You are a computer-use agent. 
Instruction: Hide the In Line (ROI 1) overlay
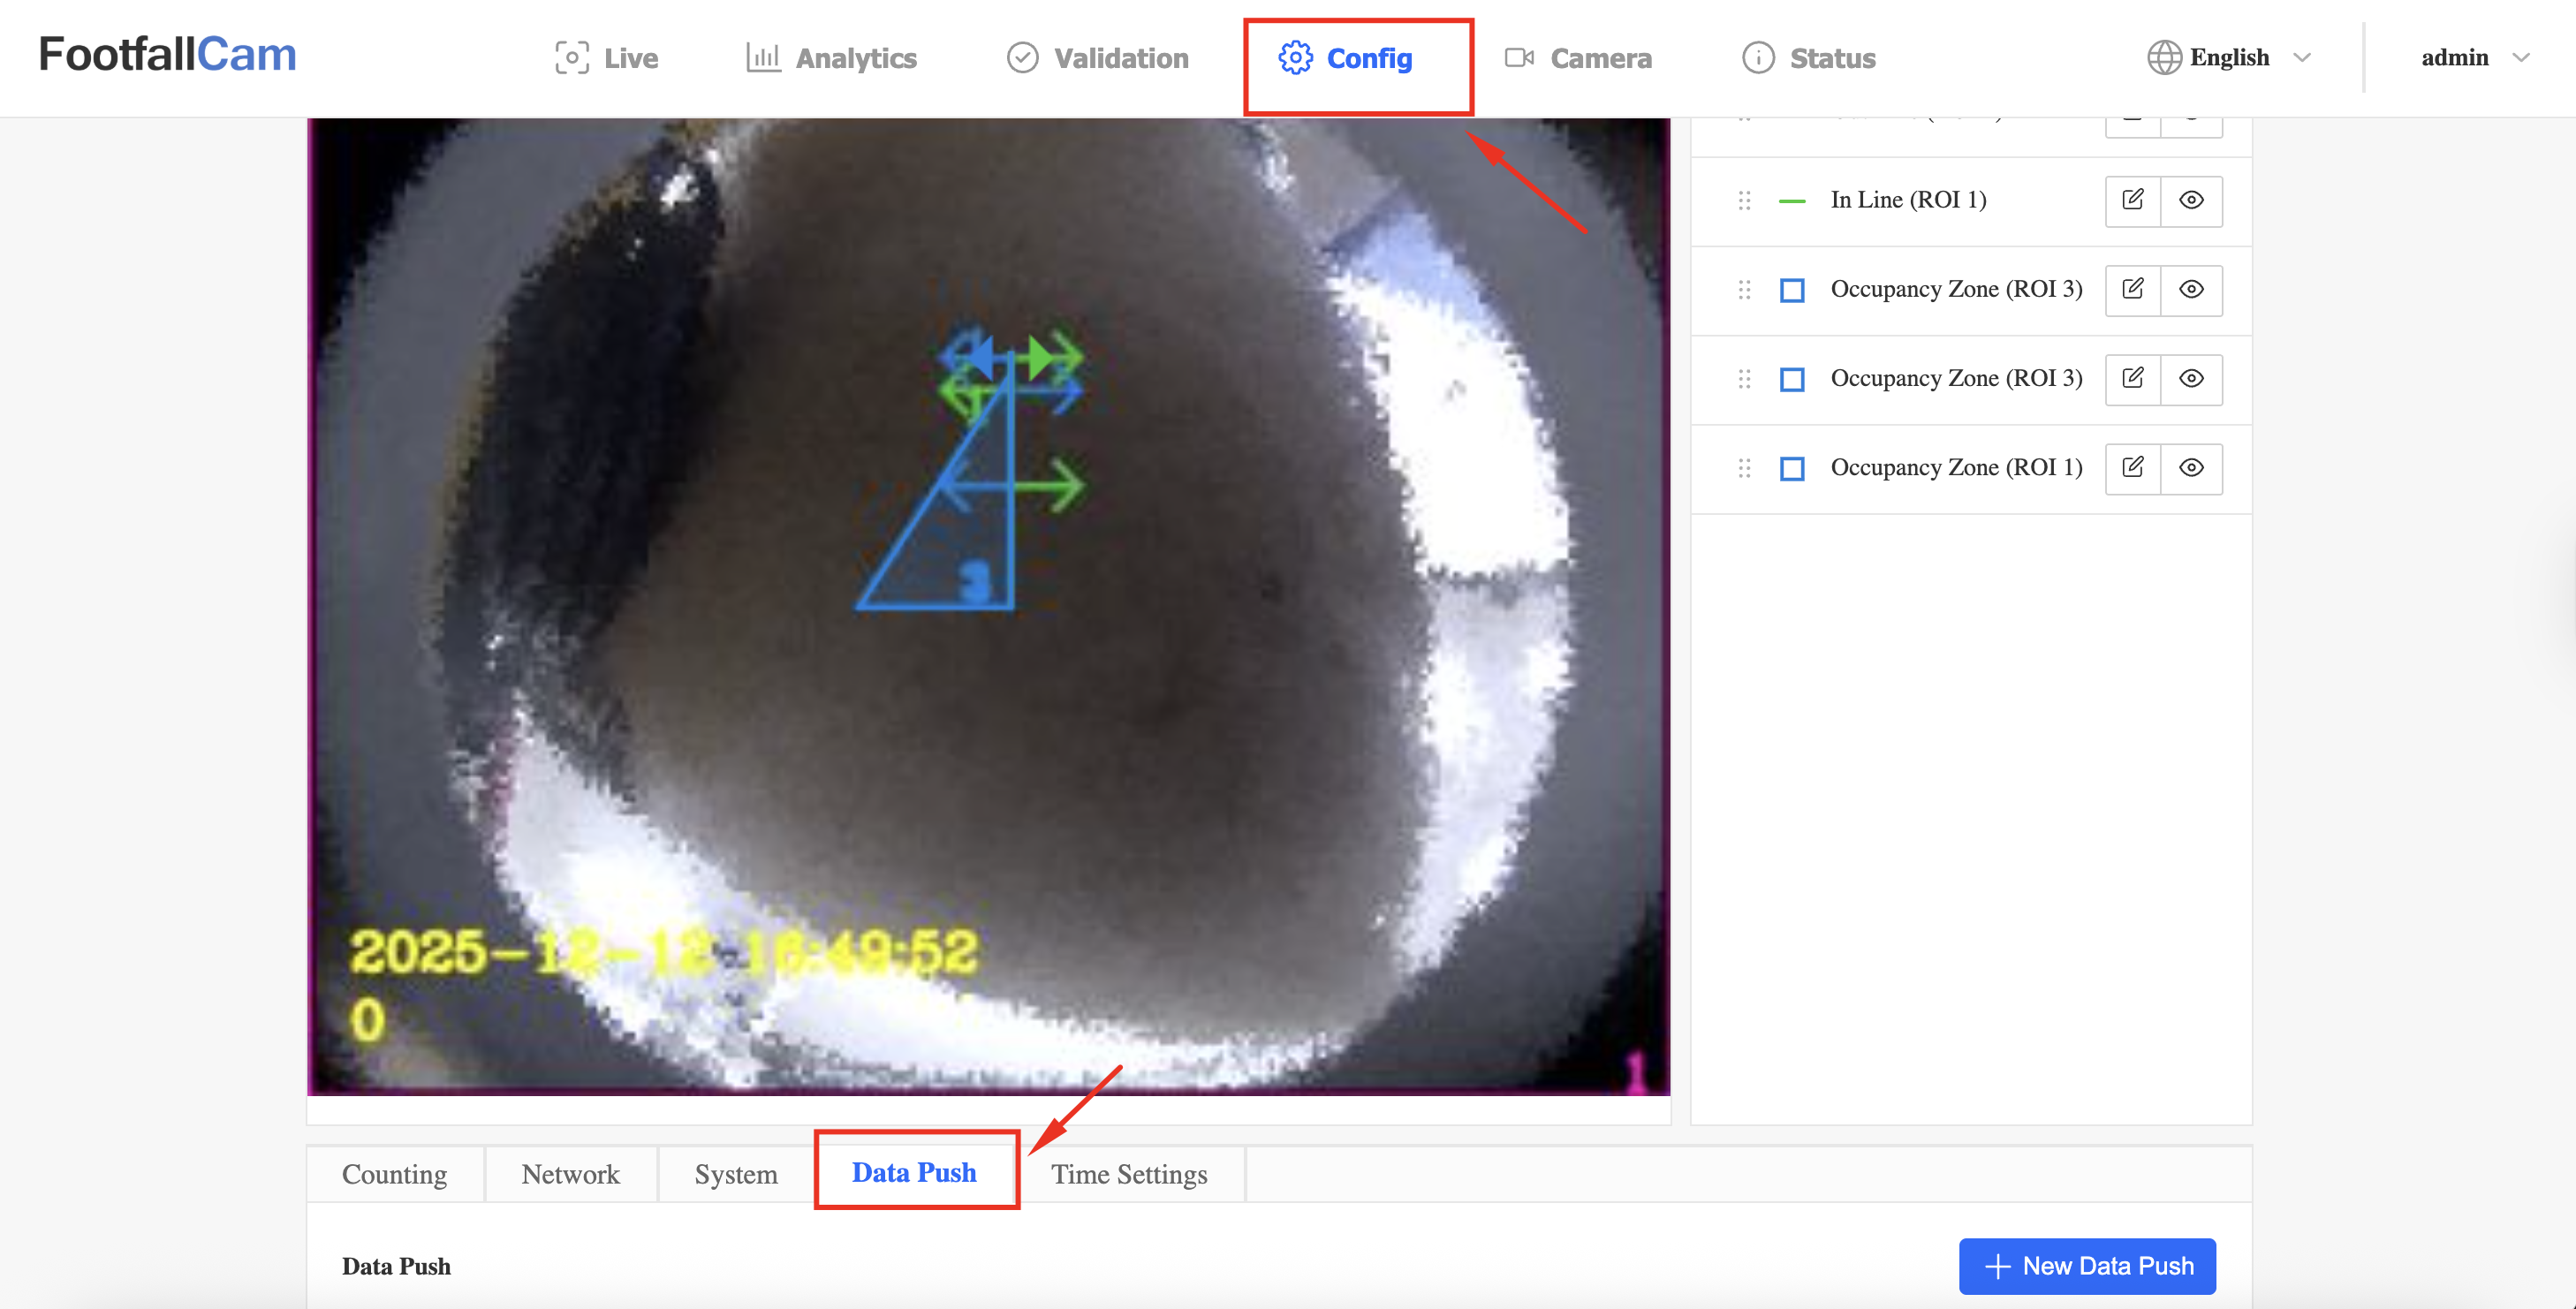pos(2191,200)
